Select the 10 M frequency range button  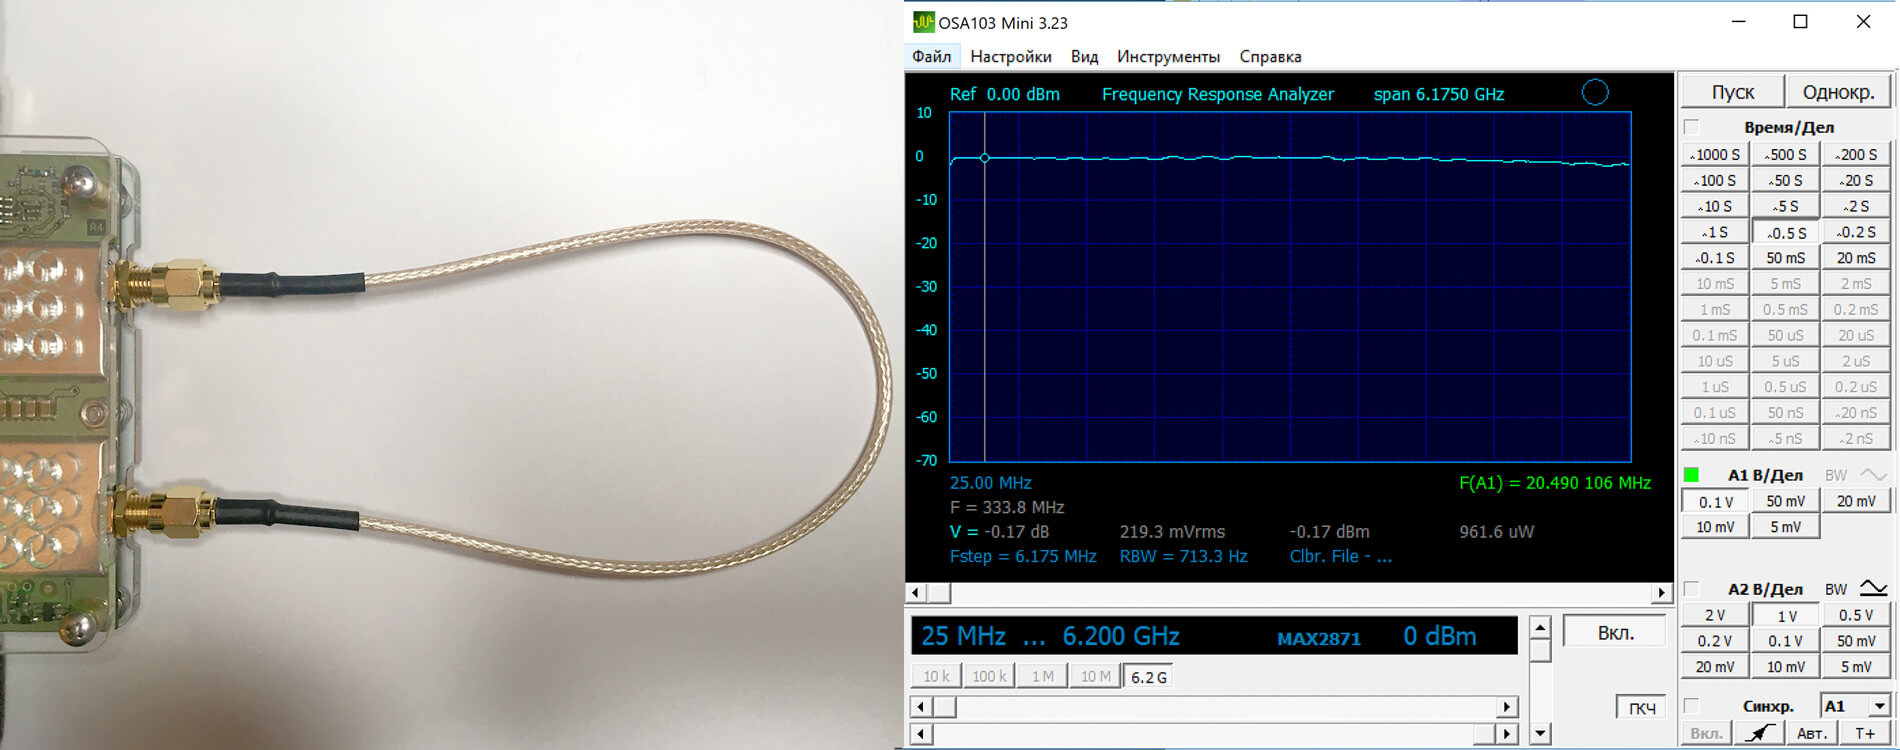[1095, 677]
